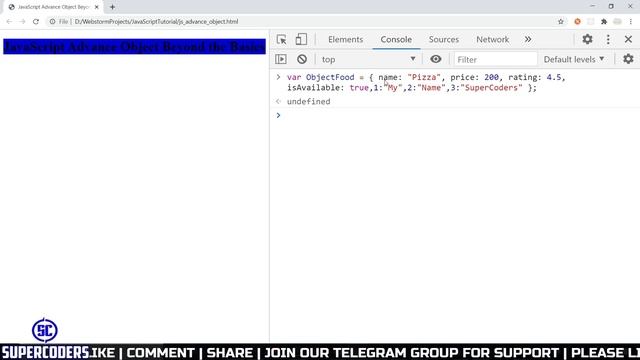Open the DevTools three-dot customize menu
Image resolution: width=640 pixels, height=360 pixels.
pos(608,39)
